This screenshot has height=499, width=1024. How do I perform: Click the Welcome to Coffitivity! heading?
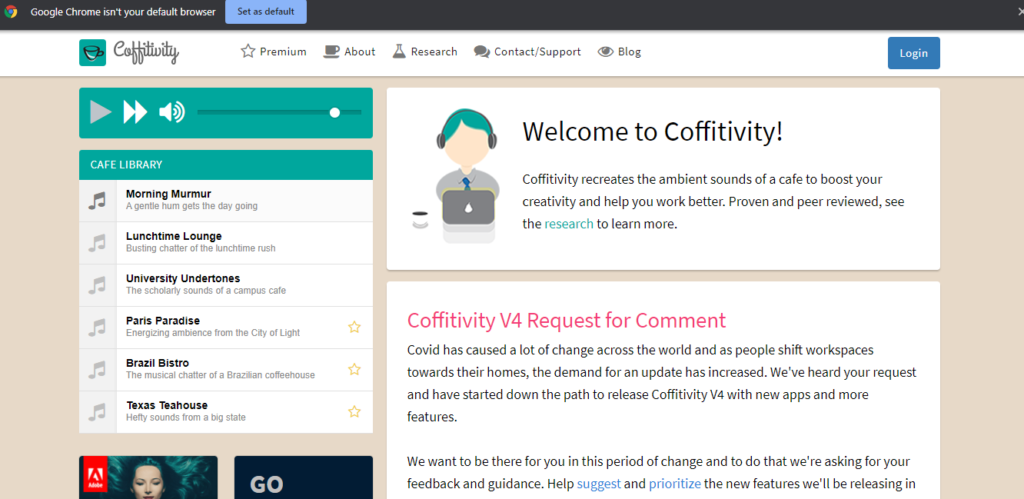click(652, 132)
